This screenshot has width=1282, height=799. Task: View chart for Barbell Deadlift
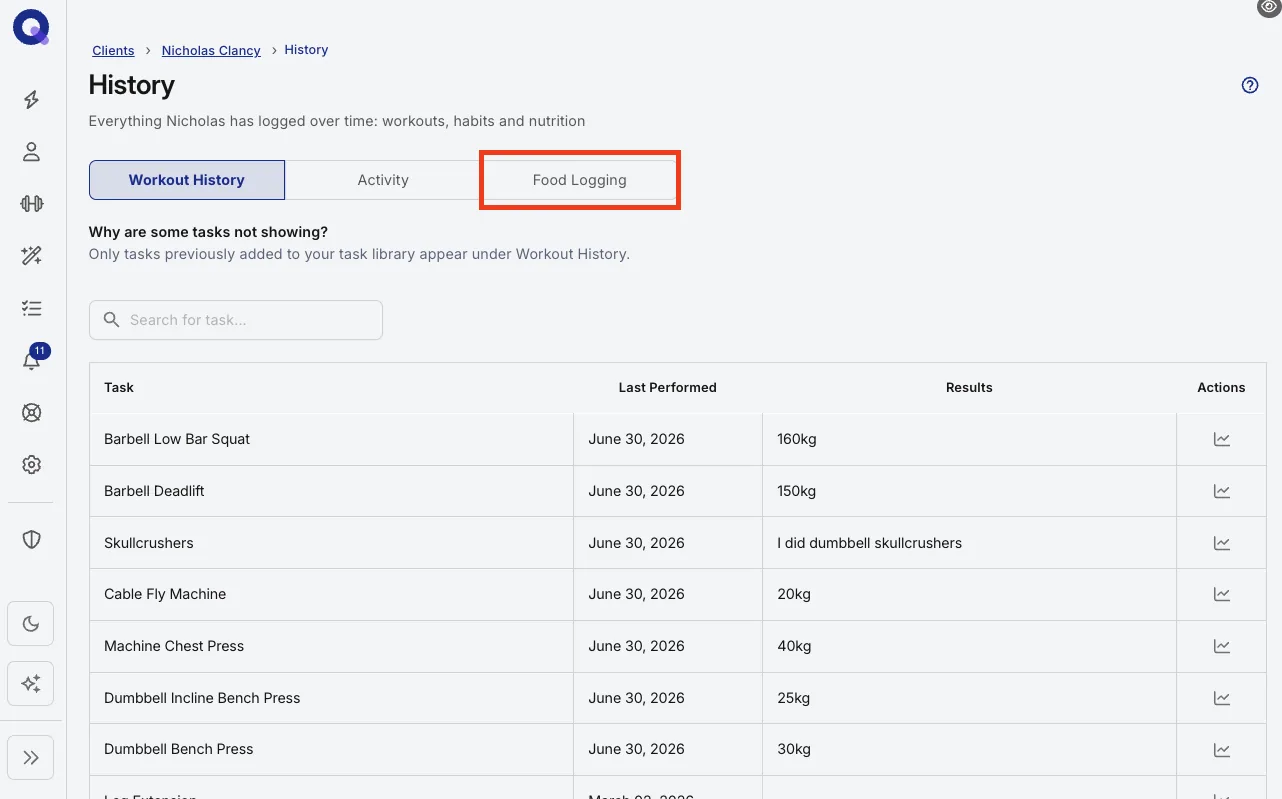point(1222,491)
